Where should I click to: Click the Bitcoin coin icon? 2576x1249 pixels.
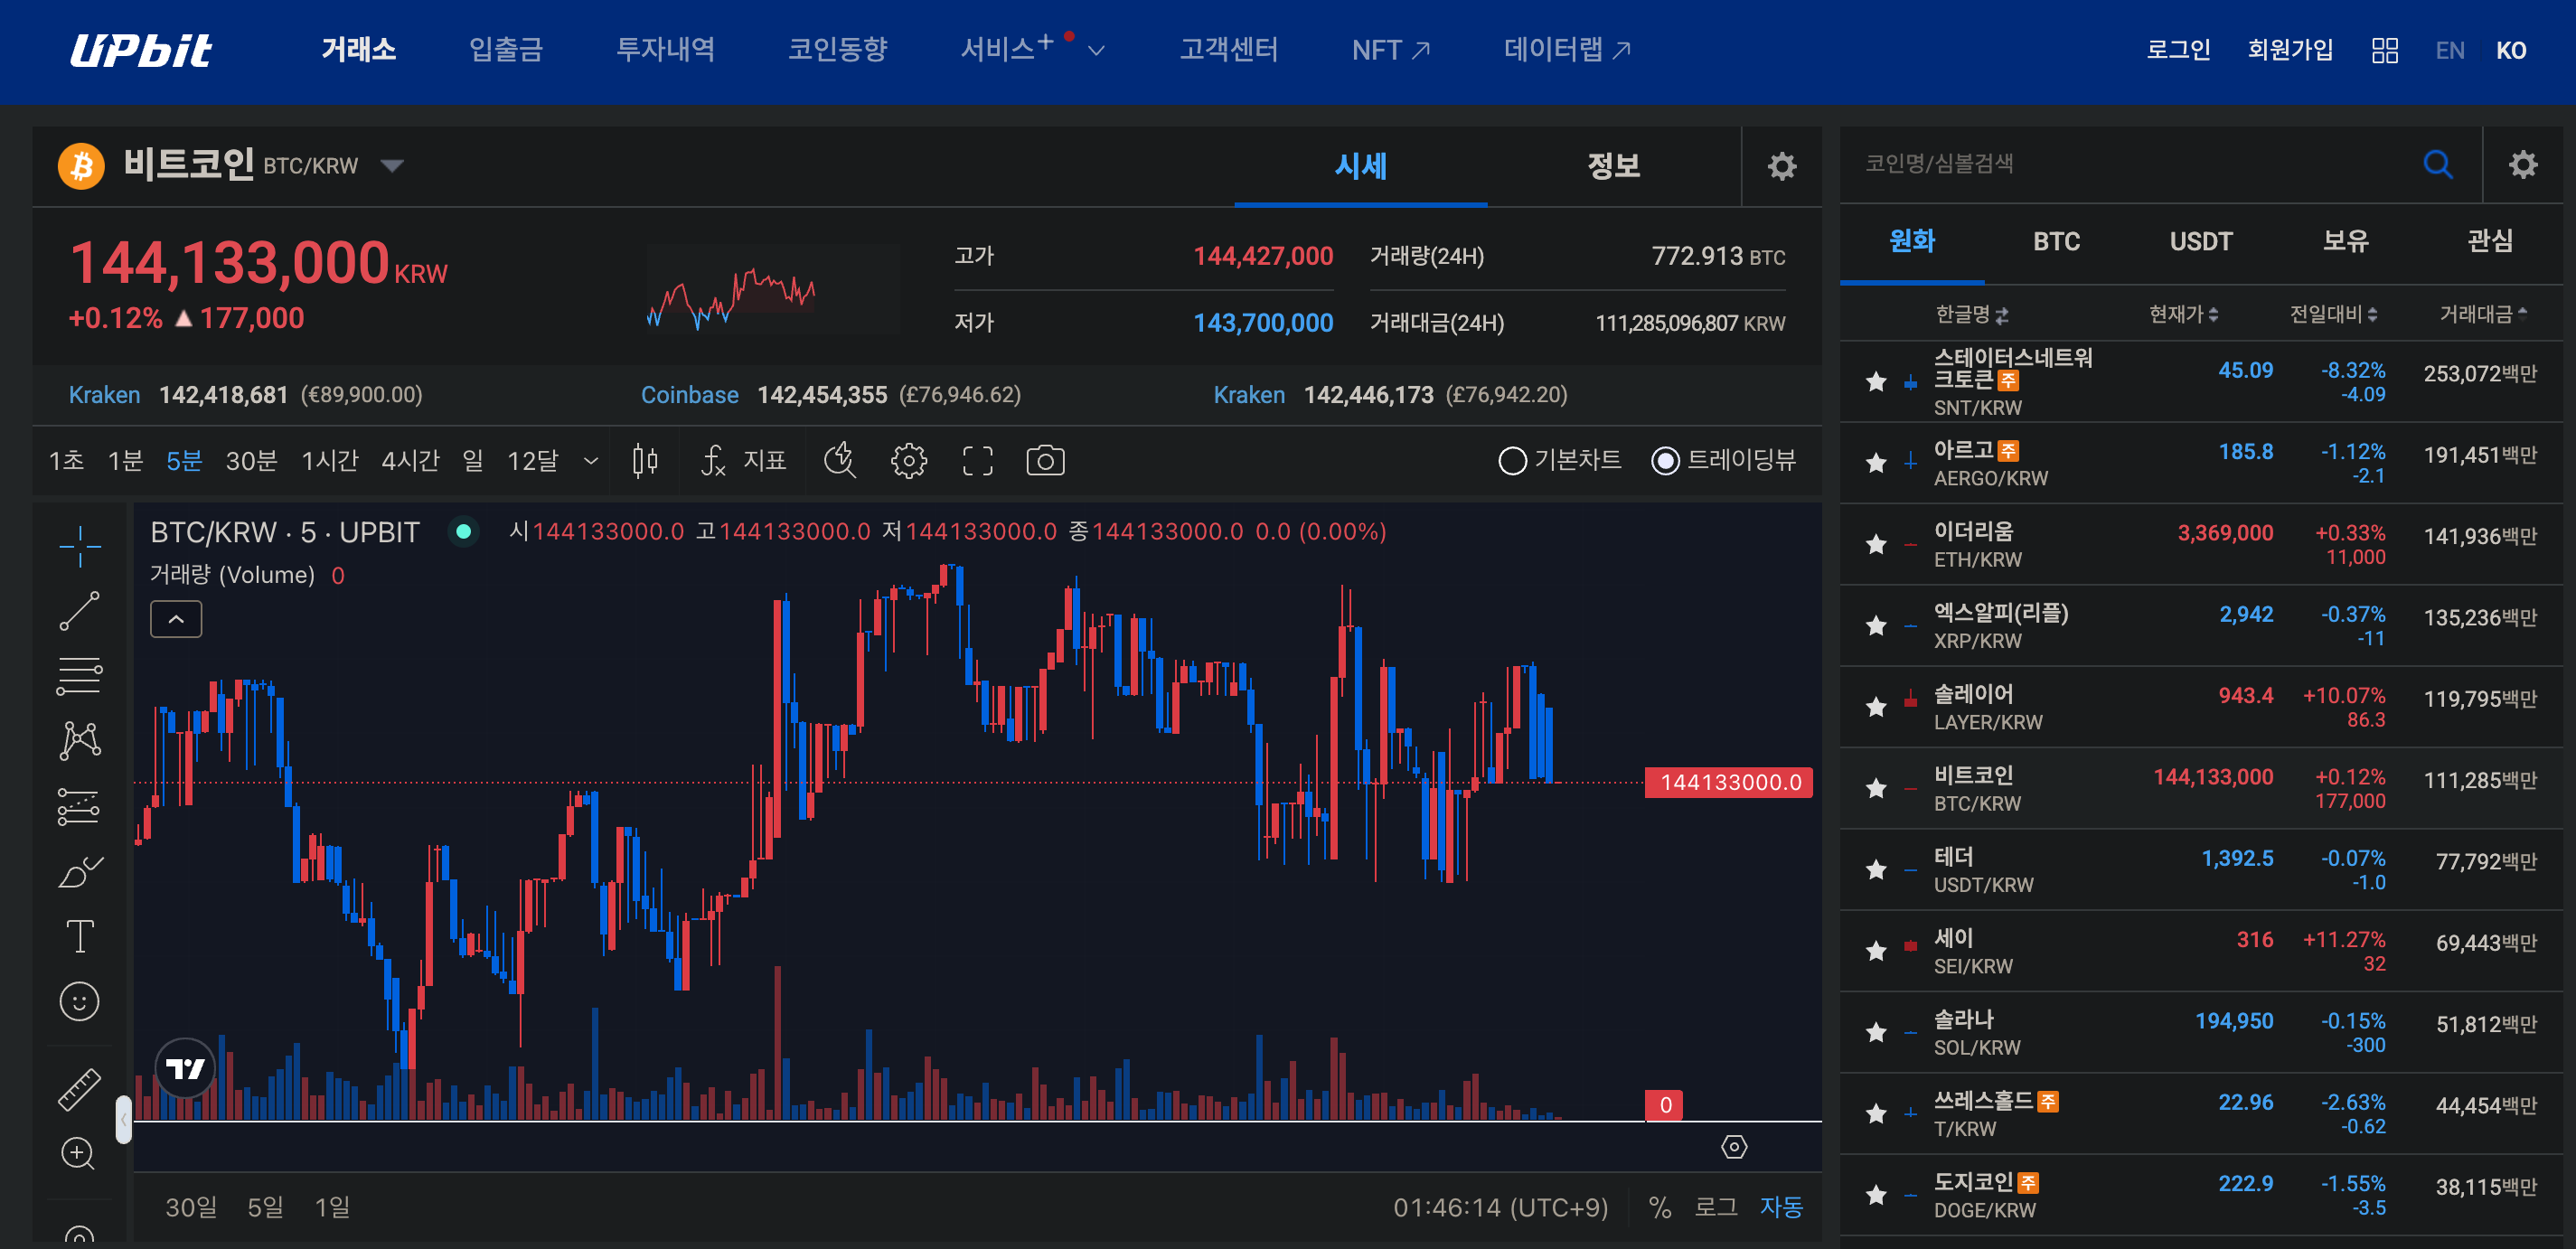click(81, 165)
